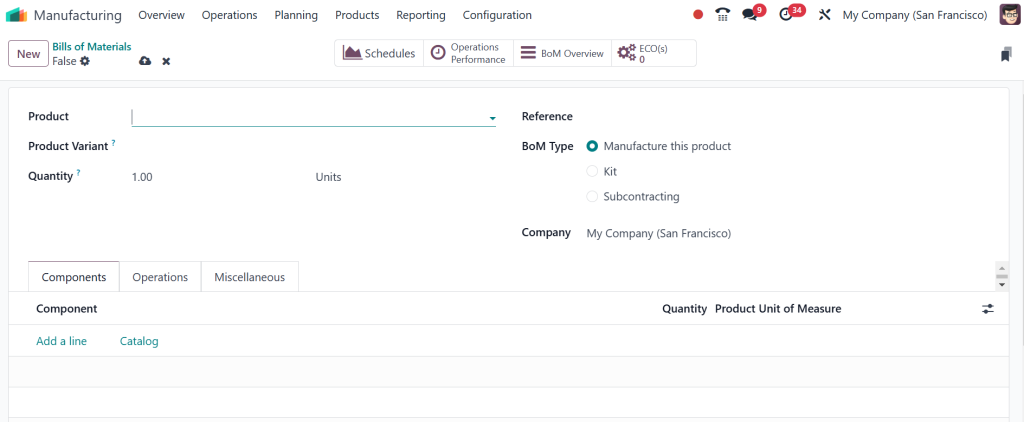Open Operations Performance smart button
Image resolution: width=1024 pixels, height=422 pixels.
(468, 54)
